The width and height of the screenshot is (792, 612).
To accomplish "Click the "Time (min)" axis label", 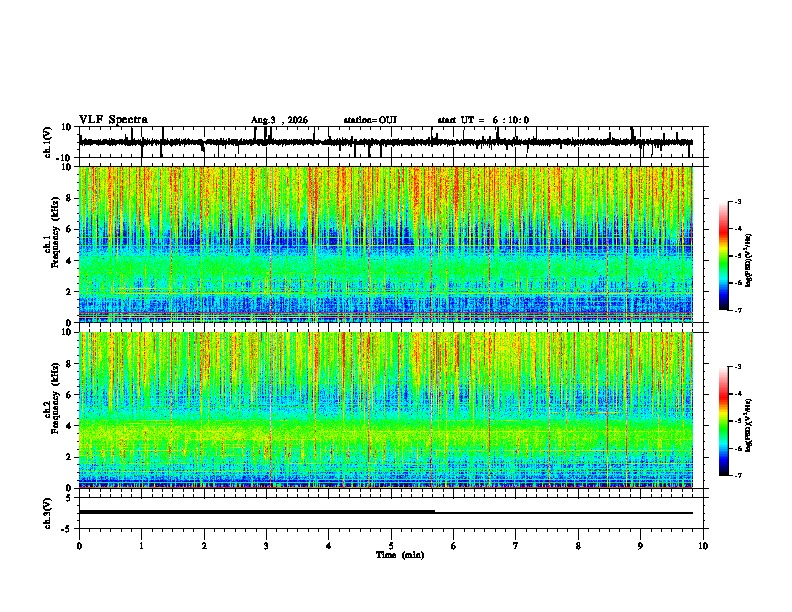I will [400, 555].
